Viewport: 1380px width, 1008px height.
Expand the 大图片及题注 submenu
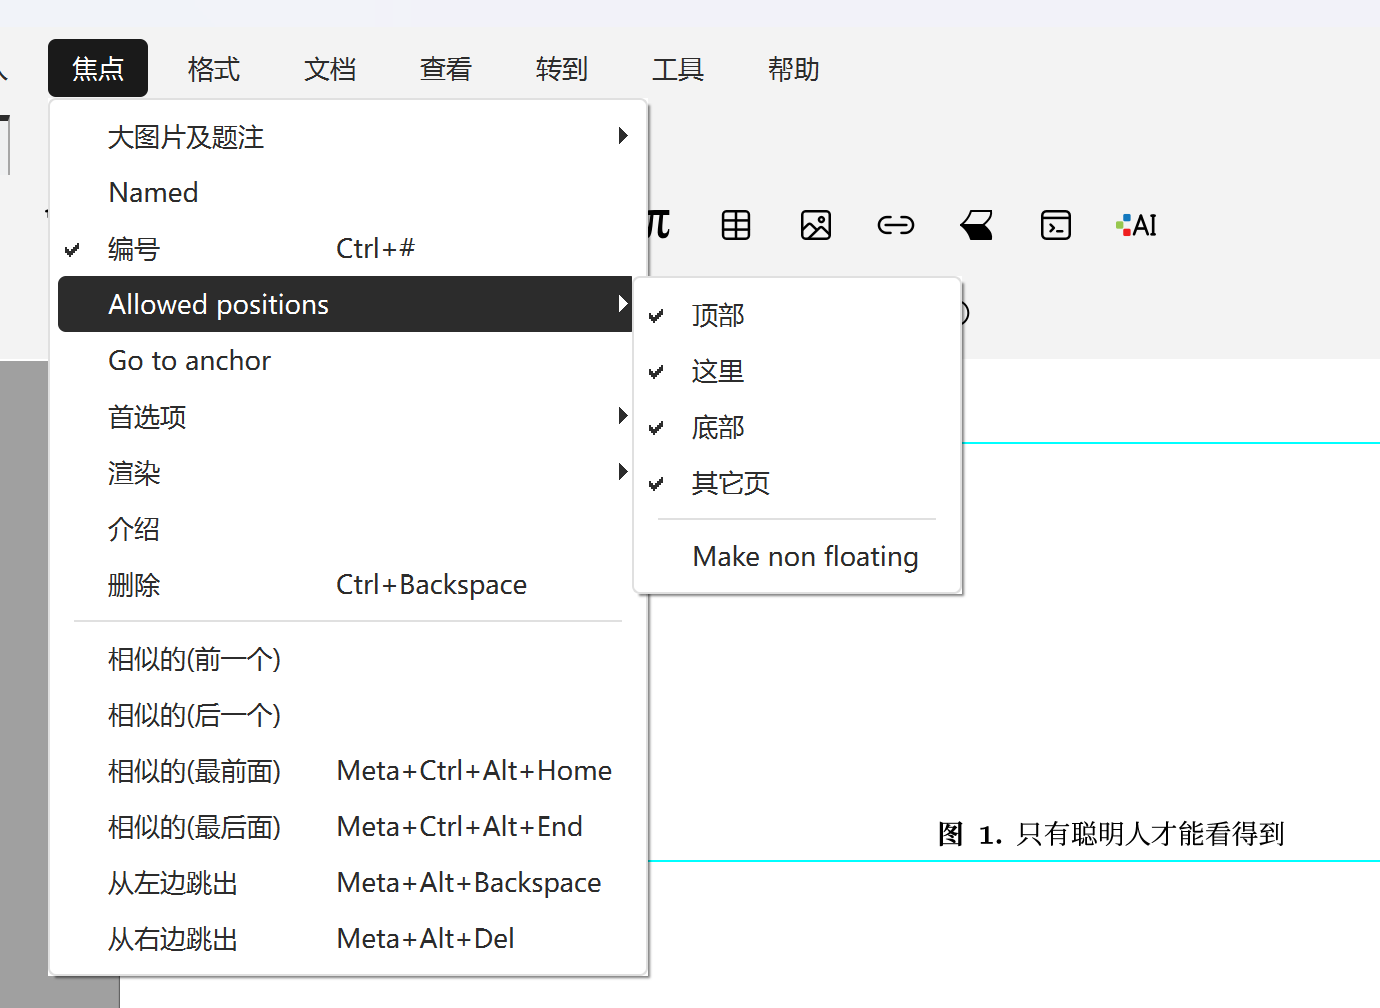[186, 137]
